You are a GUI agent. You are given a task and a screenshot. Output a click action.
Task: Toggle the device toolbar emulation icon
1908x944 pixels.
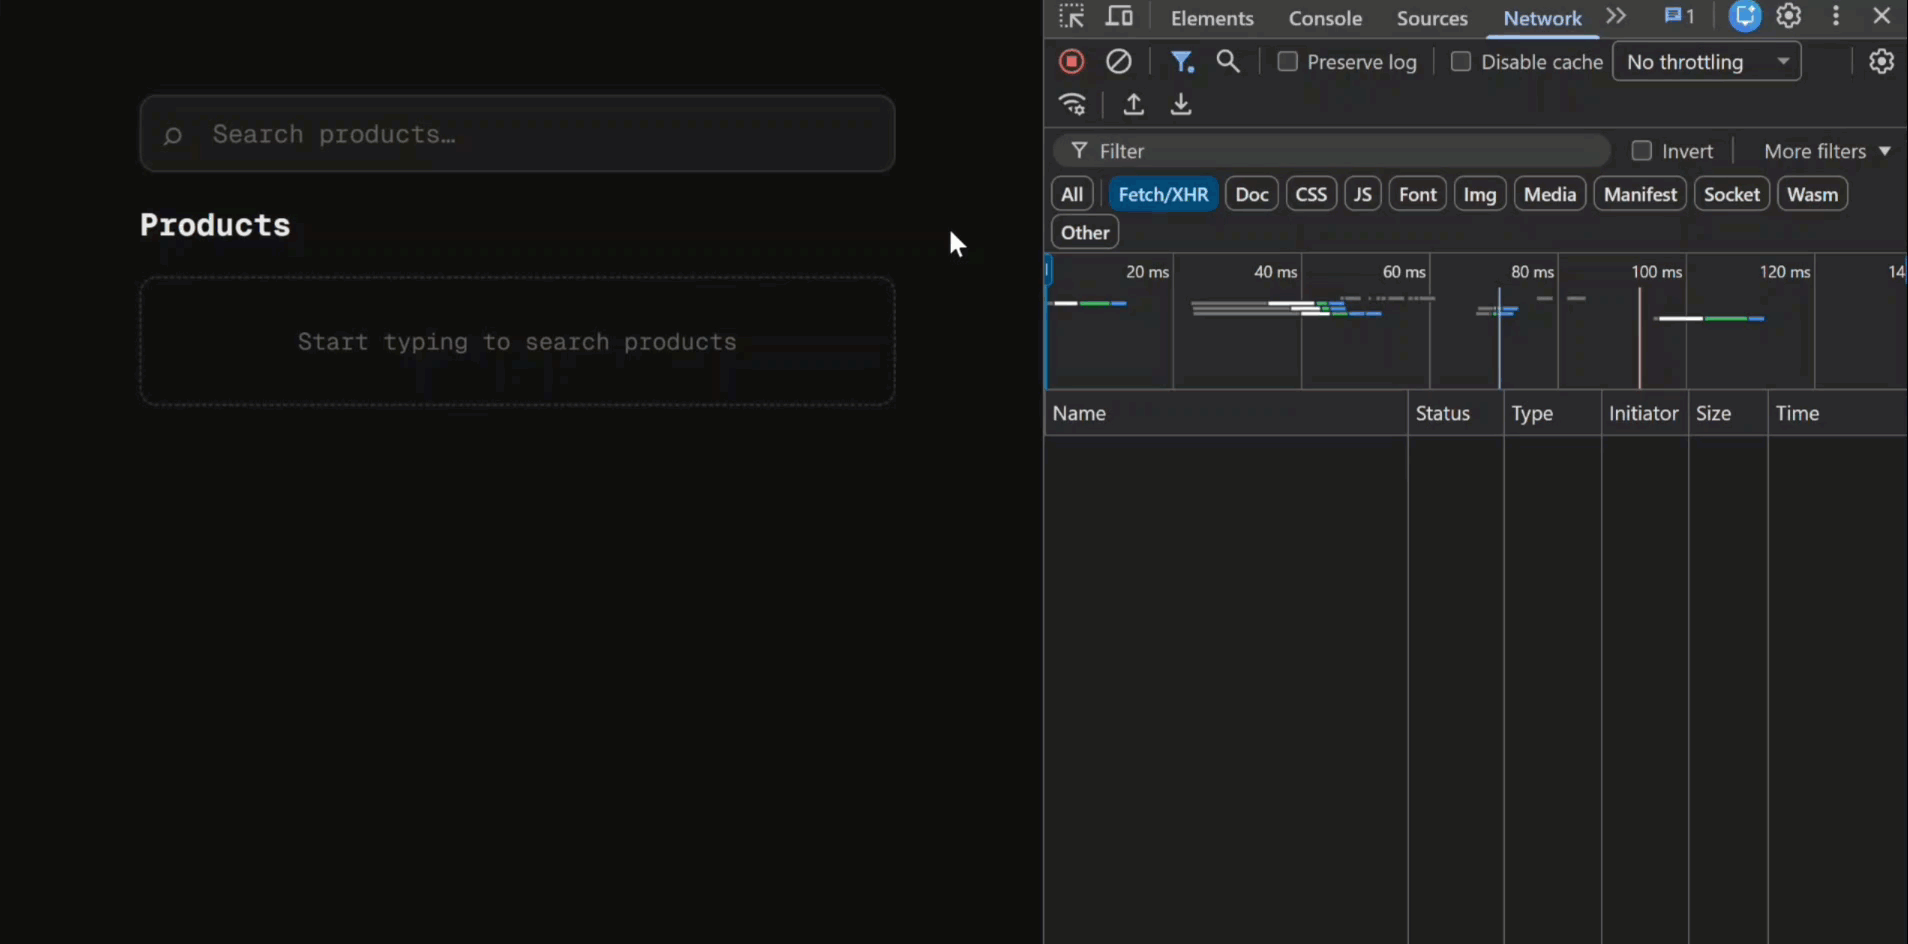pyautogui.click(x=1120, y=16)
